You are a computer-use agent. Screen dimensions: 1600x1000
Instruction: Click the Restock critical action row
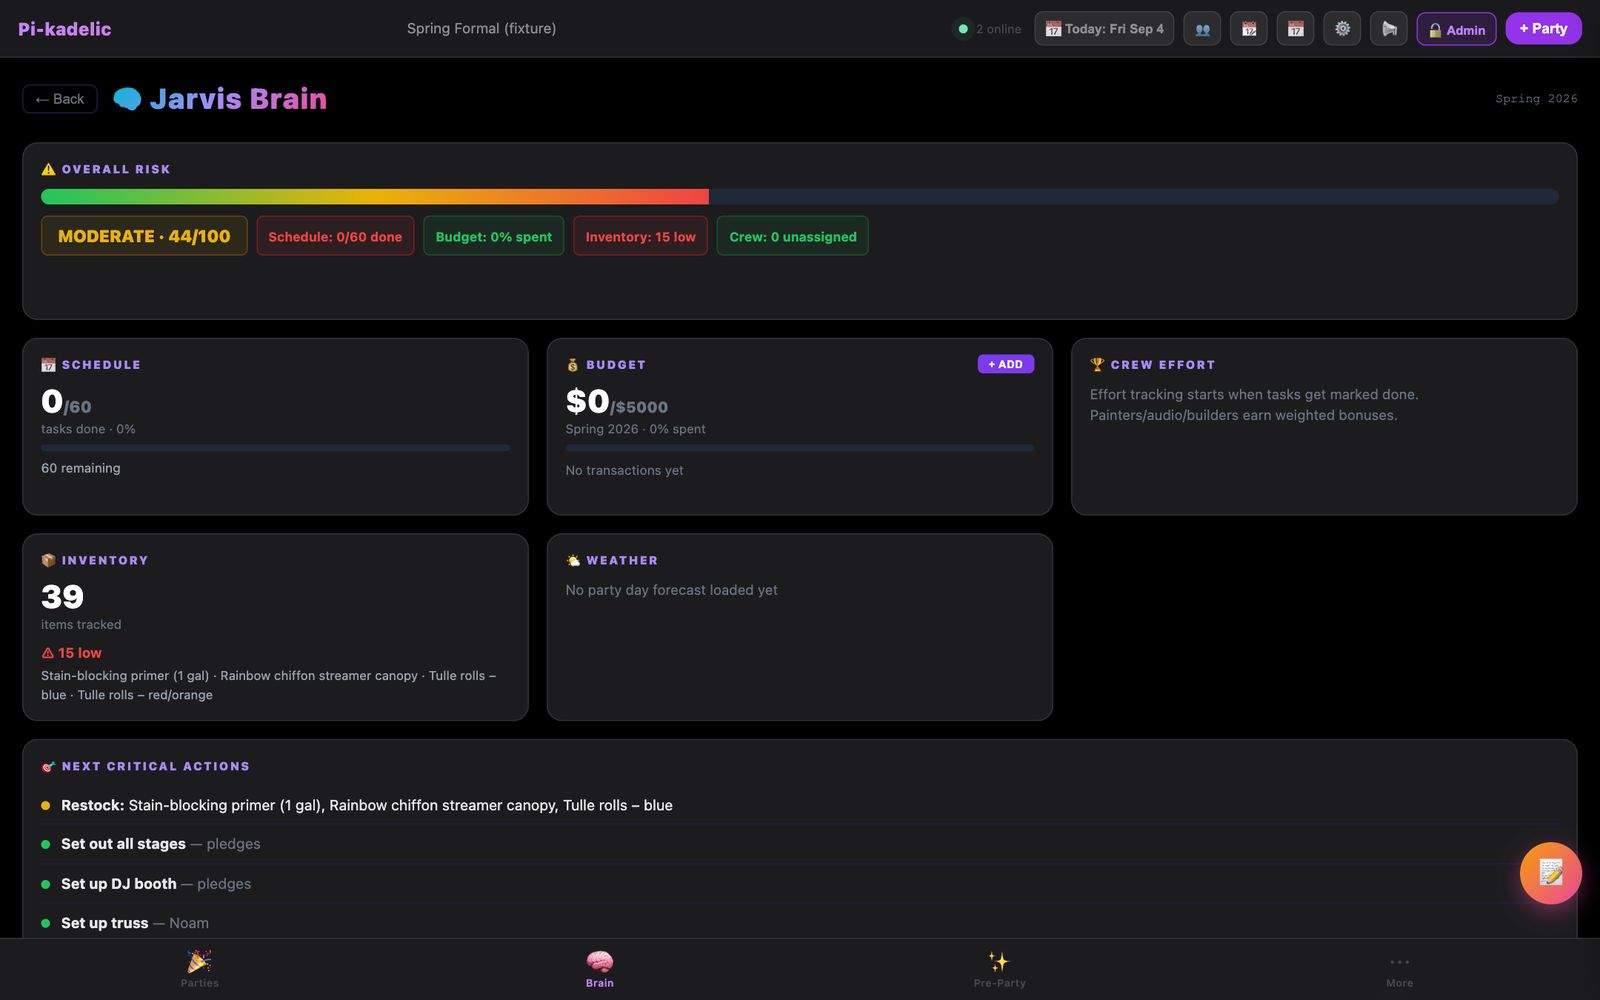click(800, 805)
